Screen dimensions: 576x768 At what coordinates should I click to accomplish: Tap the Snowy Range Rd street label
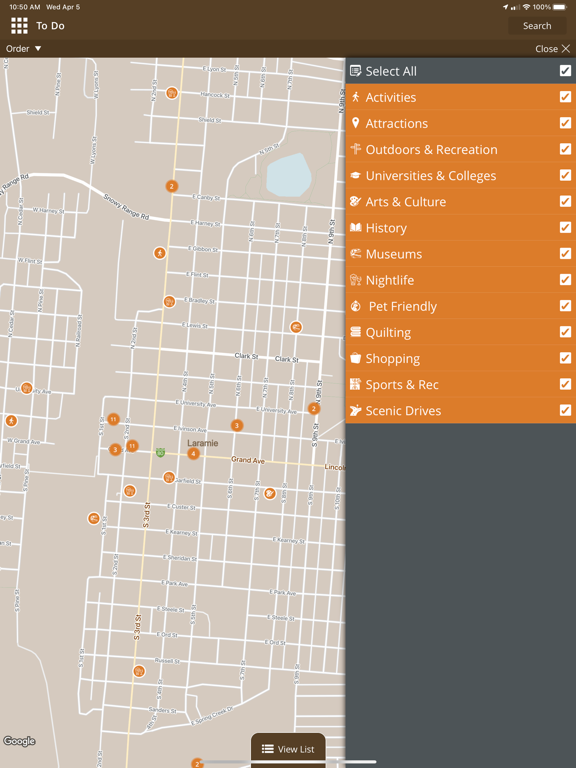pos(126,206)
